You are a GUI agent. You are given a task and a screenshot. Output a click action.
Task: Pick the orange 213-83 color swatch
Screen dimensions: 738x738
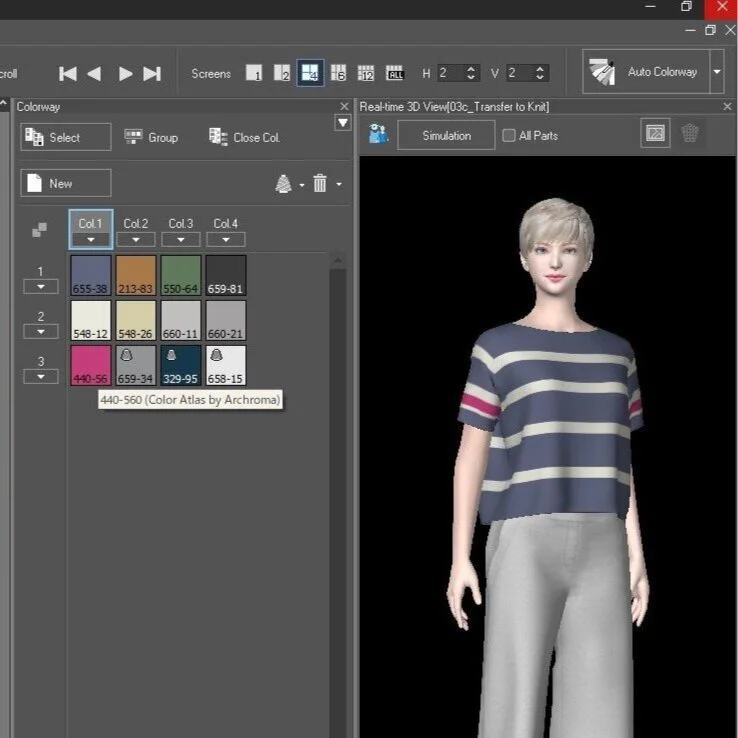pos(136,275)
